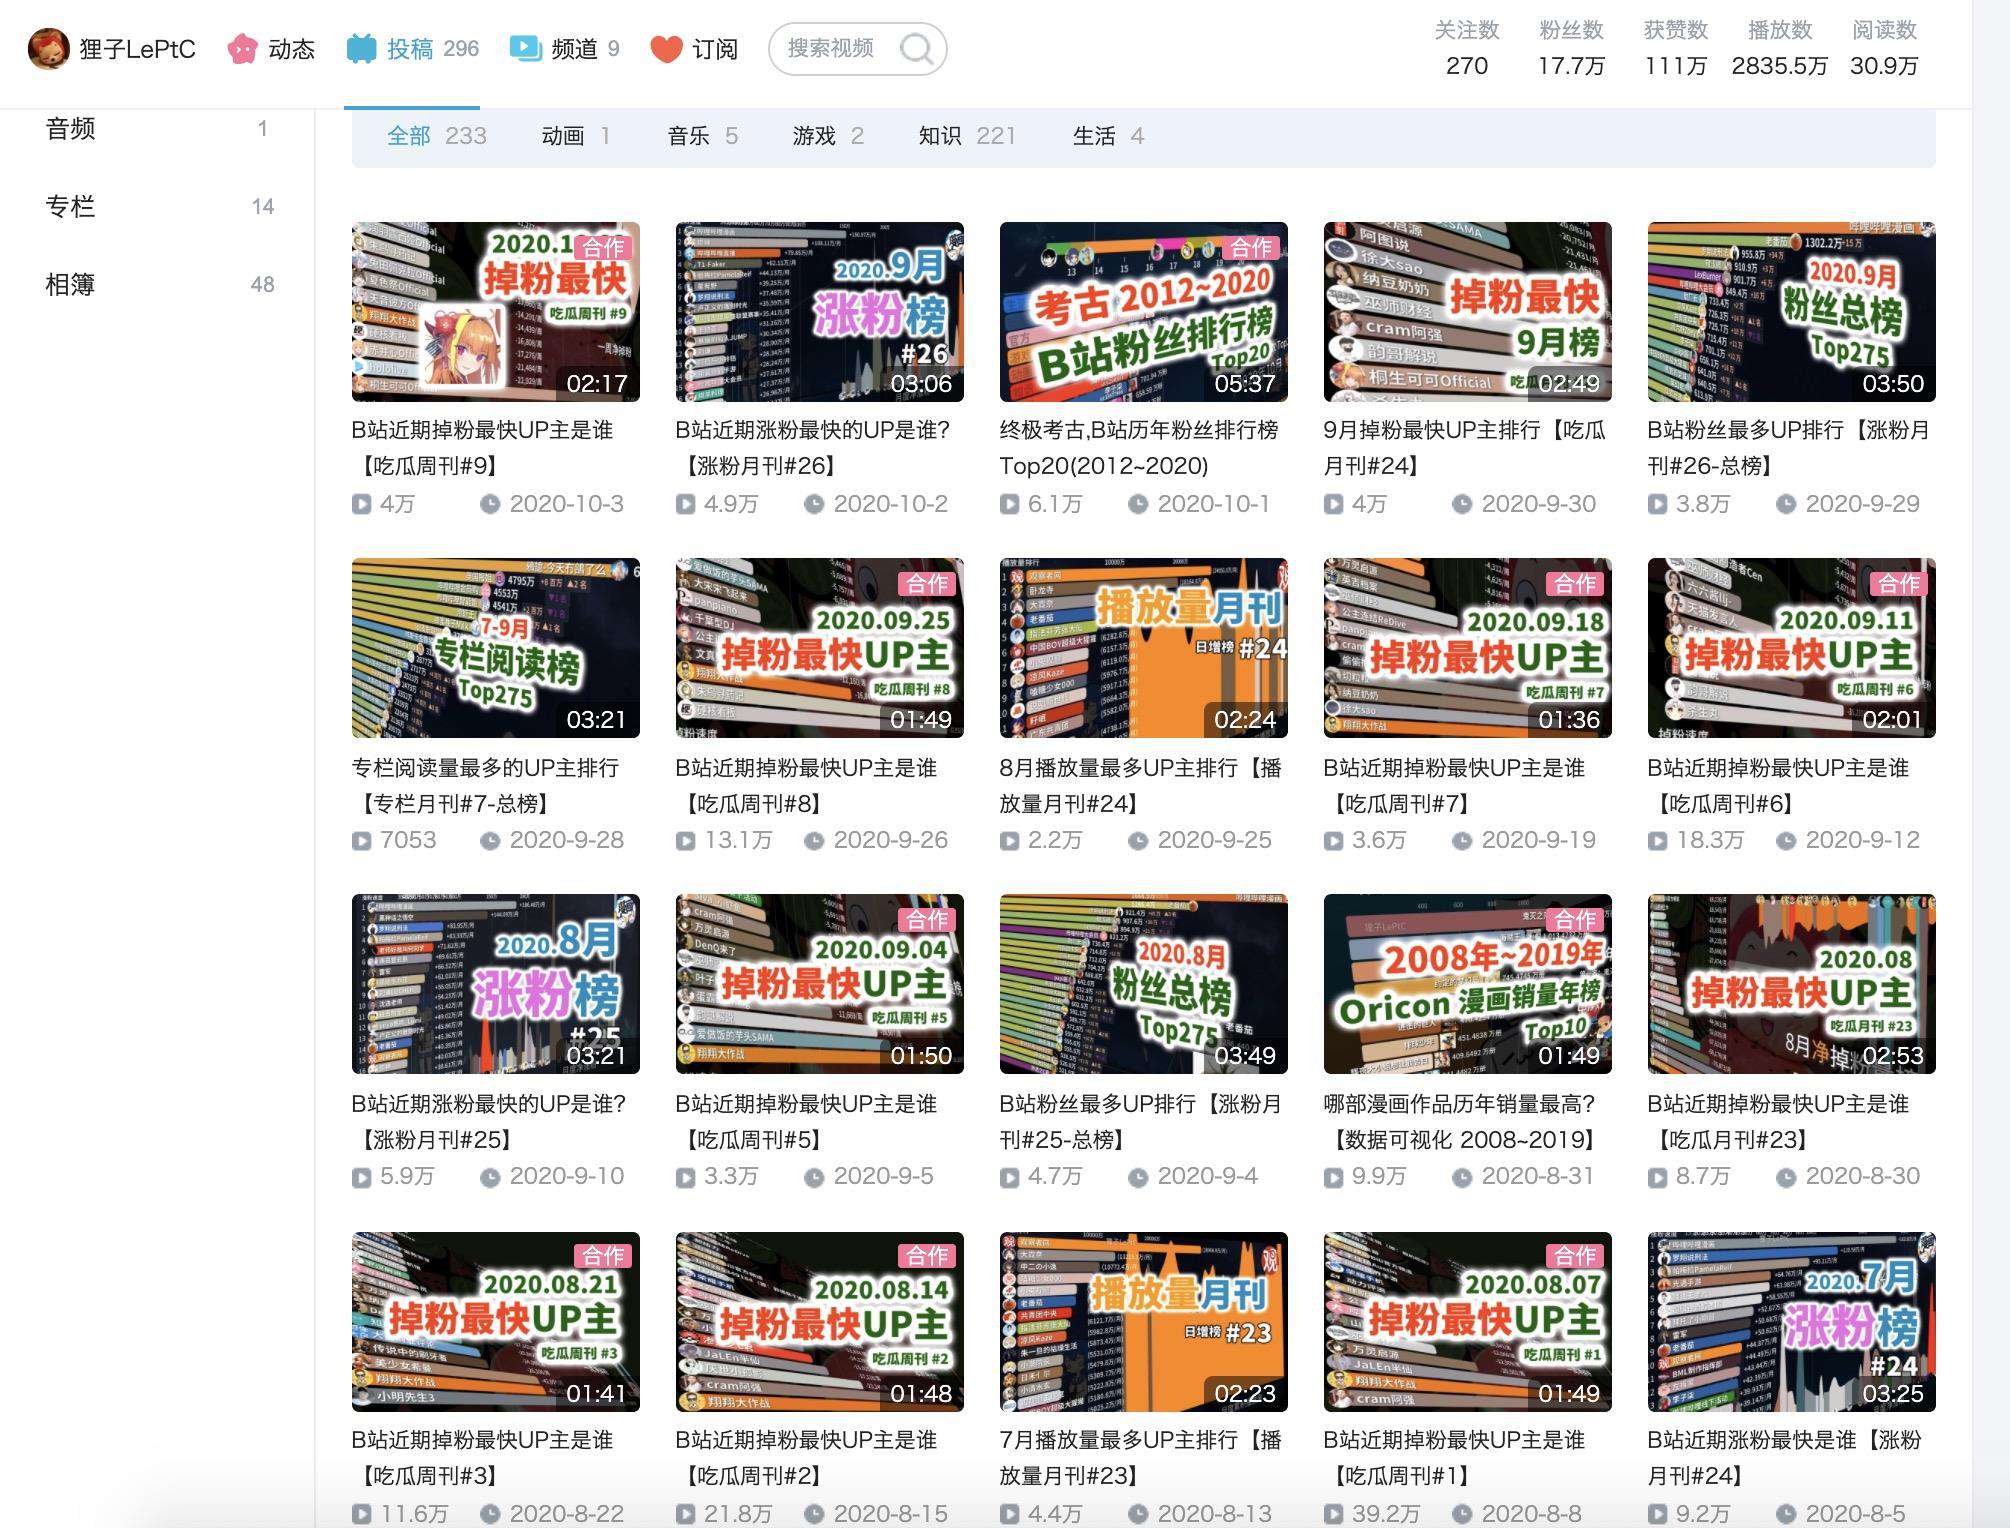Click the search magnifier icon
Image resolution: width=2010 pixels, height=1528 pixels.
915,48
